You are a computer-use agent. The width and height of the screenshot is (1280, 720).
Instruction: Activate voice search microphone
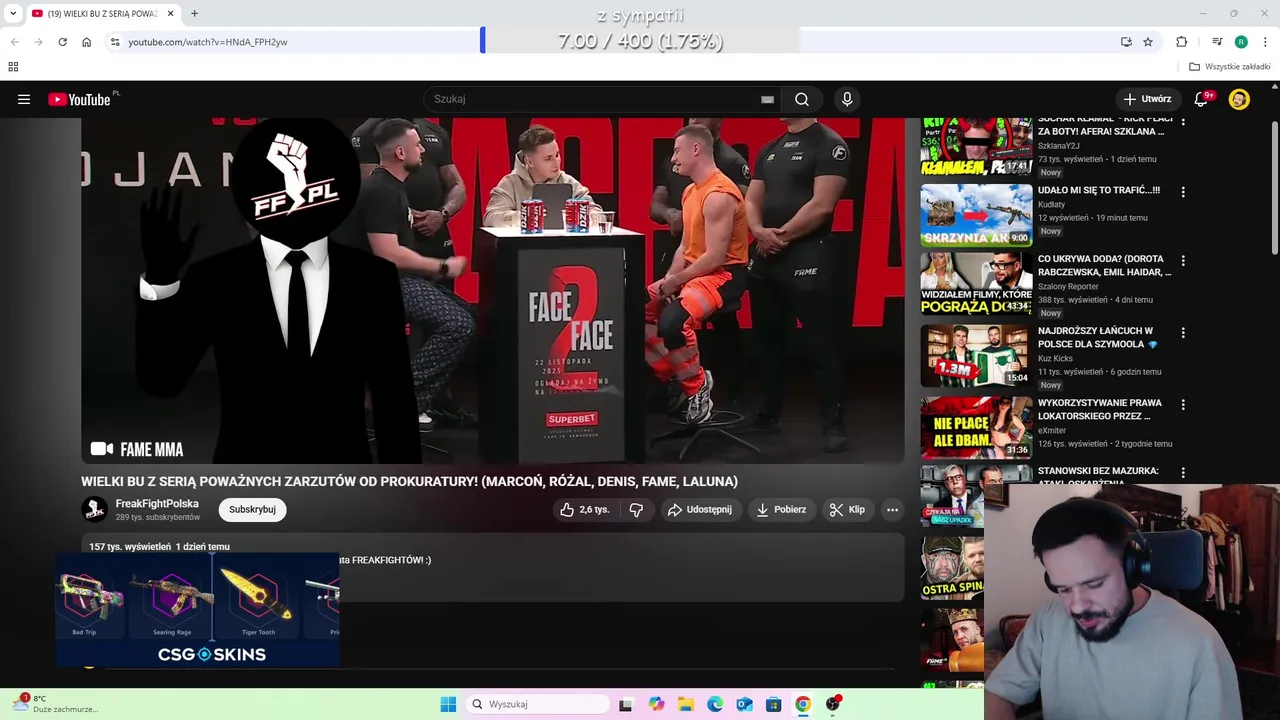[847, 99]
